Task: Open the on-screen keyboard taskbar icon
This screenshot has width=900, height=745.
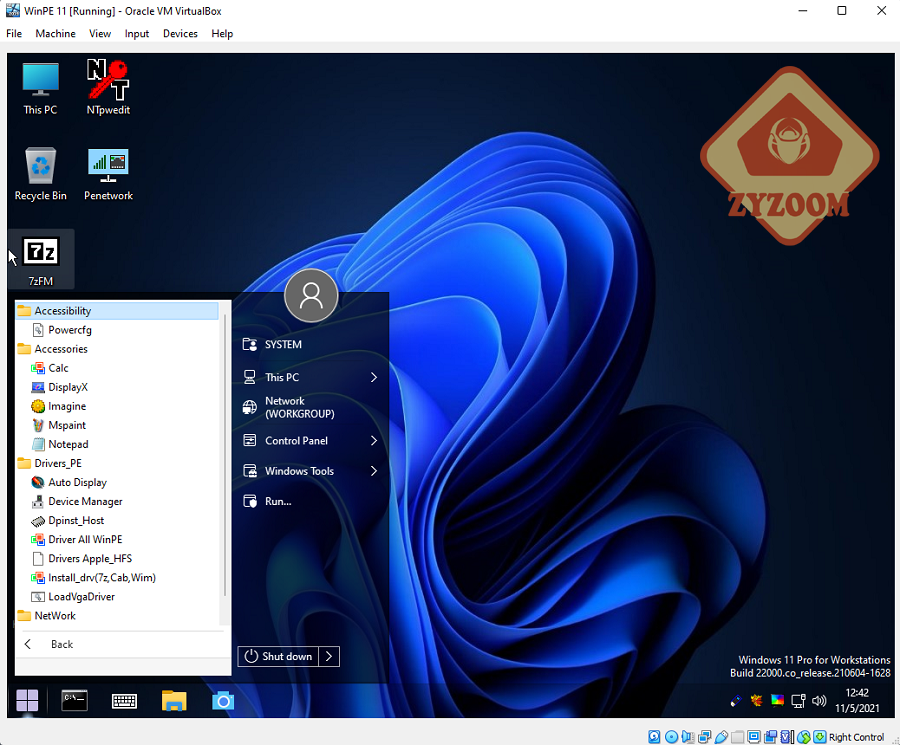Action: click(x=124, y=701)
